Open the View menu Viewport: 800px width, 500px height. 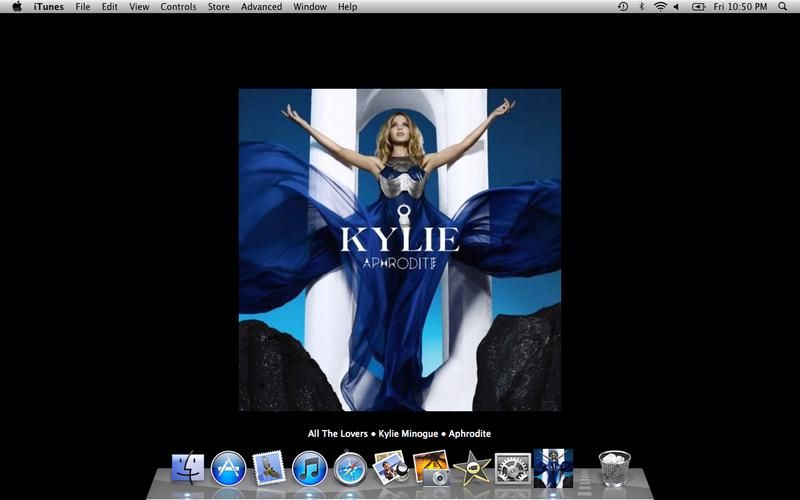coord(139,7)
